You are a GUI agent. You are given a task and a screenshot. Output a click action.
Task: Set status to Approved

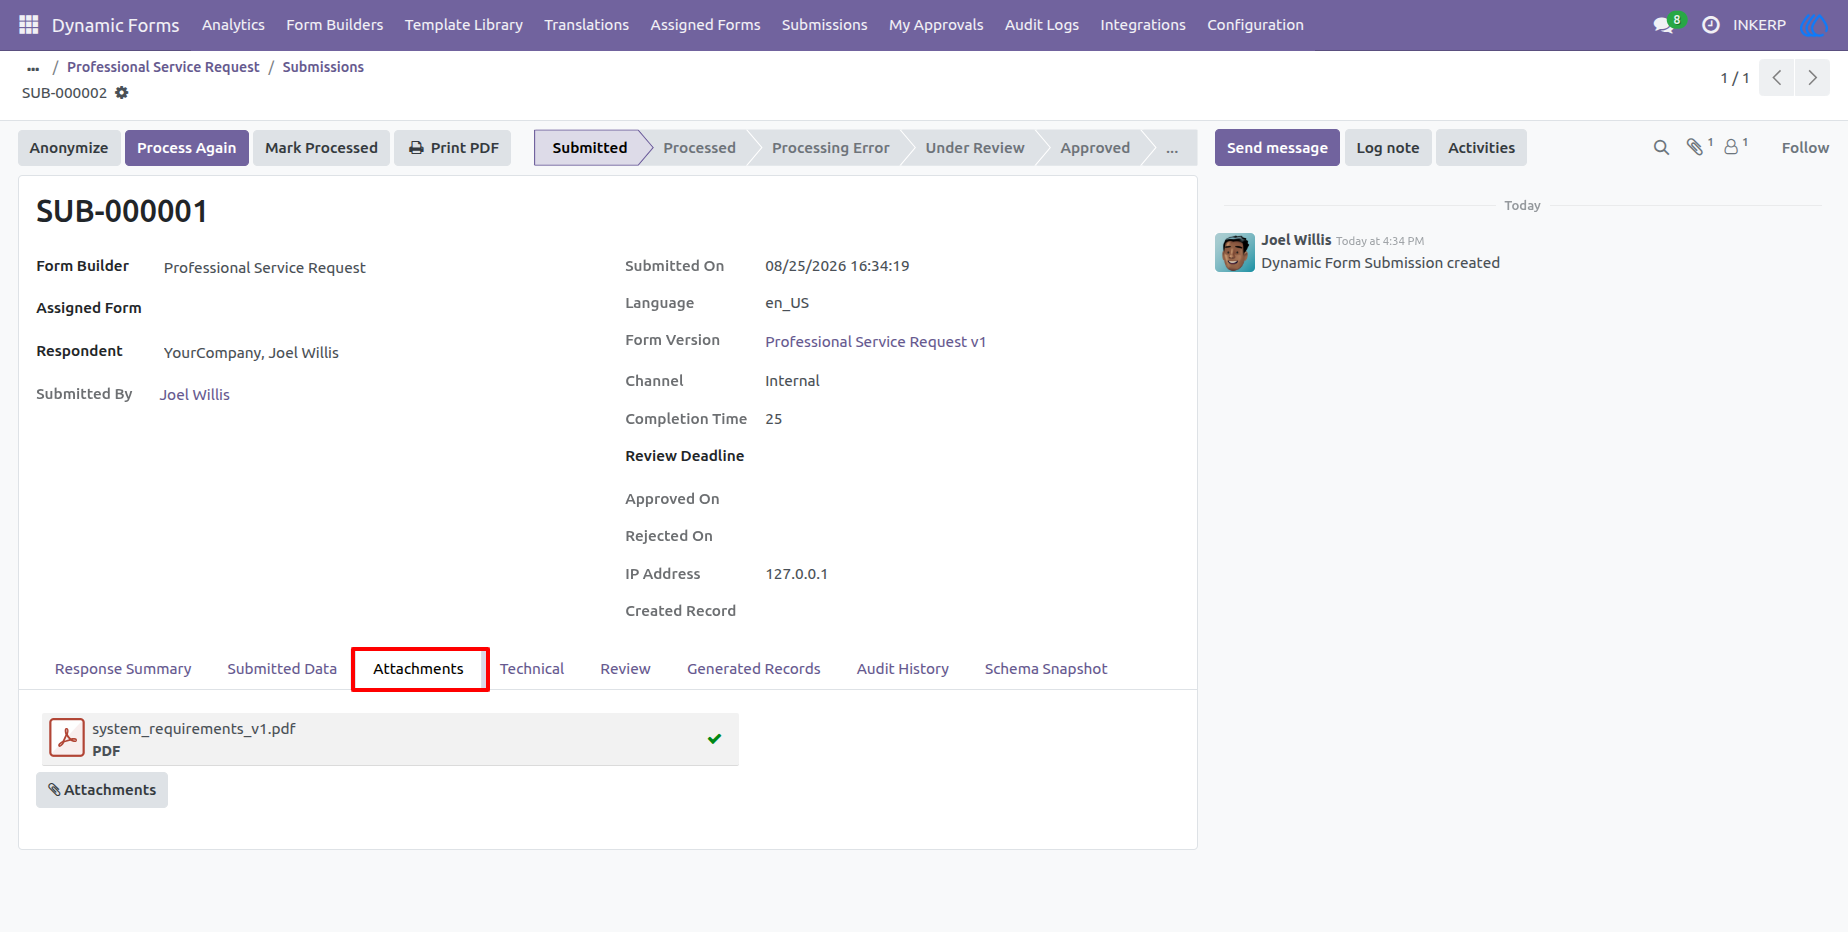point(1095,148)
